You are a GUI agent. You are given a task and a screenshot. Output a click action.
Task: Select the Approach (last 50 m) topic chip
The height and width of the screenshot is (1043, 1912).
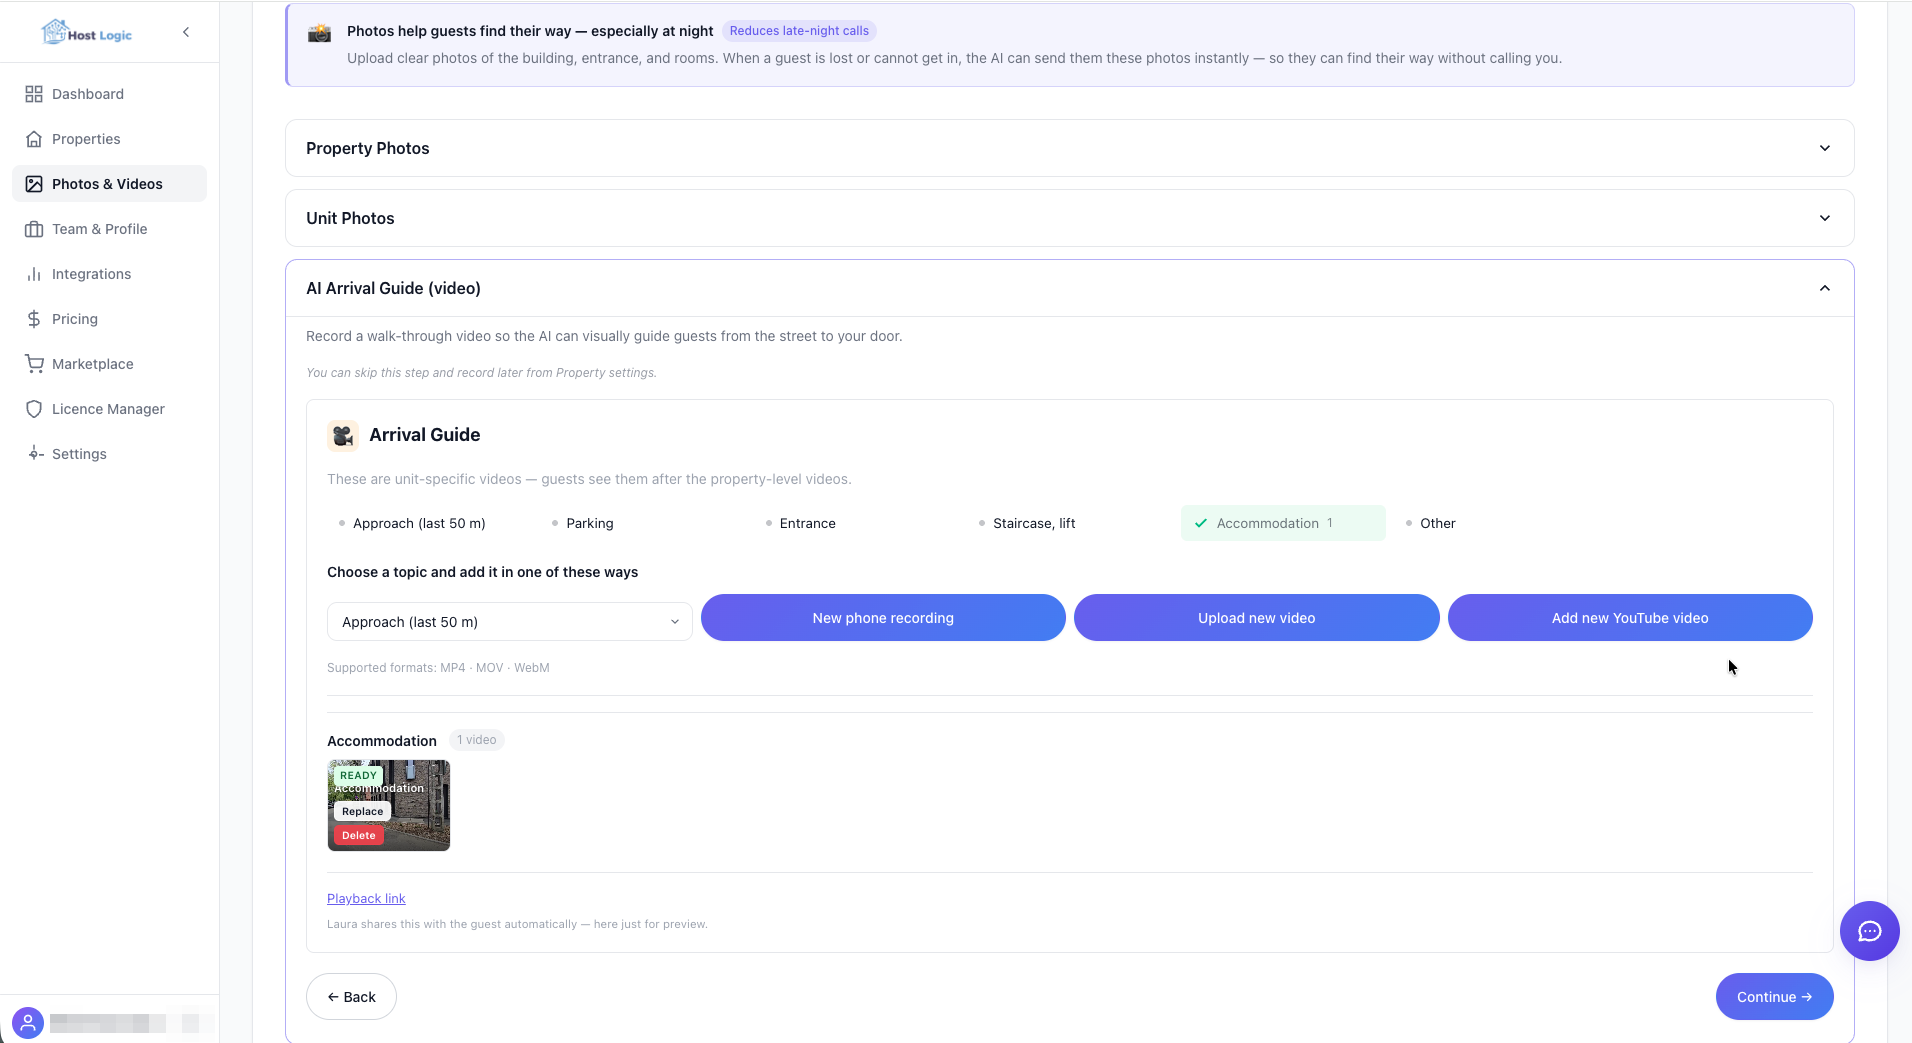pos(419,523)
